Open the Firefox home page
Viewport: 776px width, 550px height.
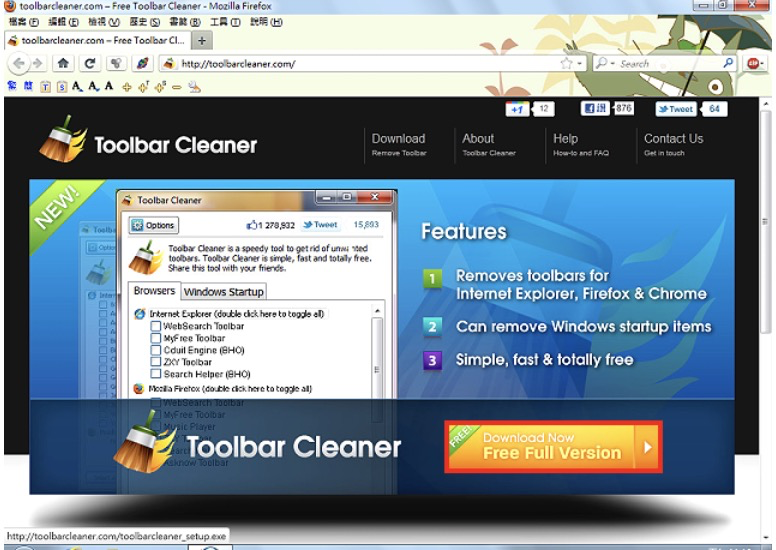tap(63, 63)
